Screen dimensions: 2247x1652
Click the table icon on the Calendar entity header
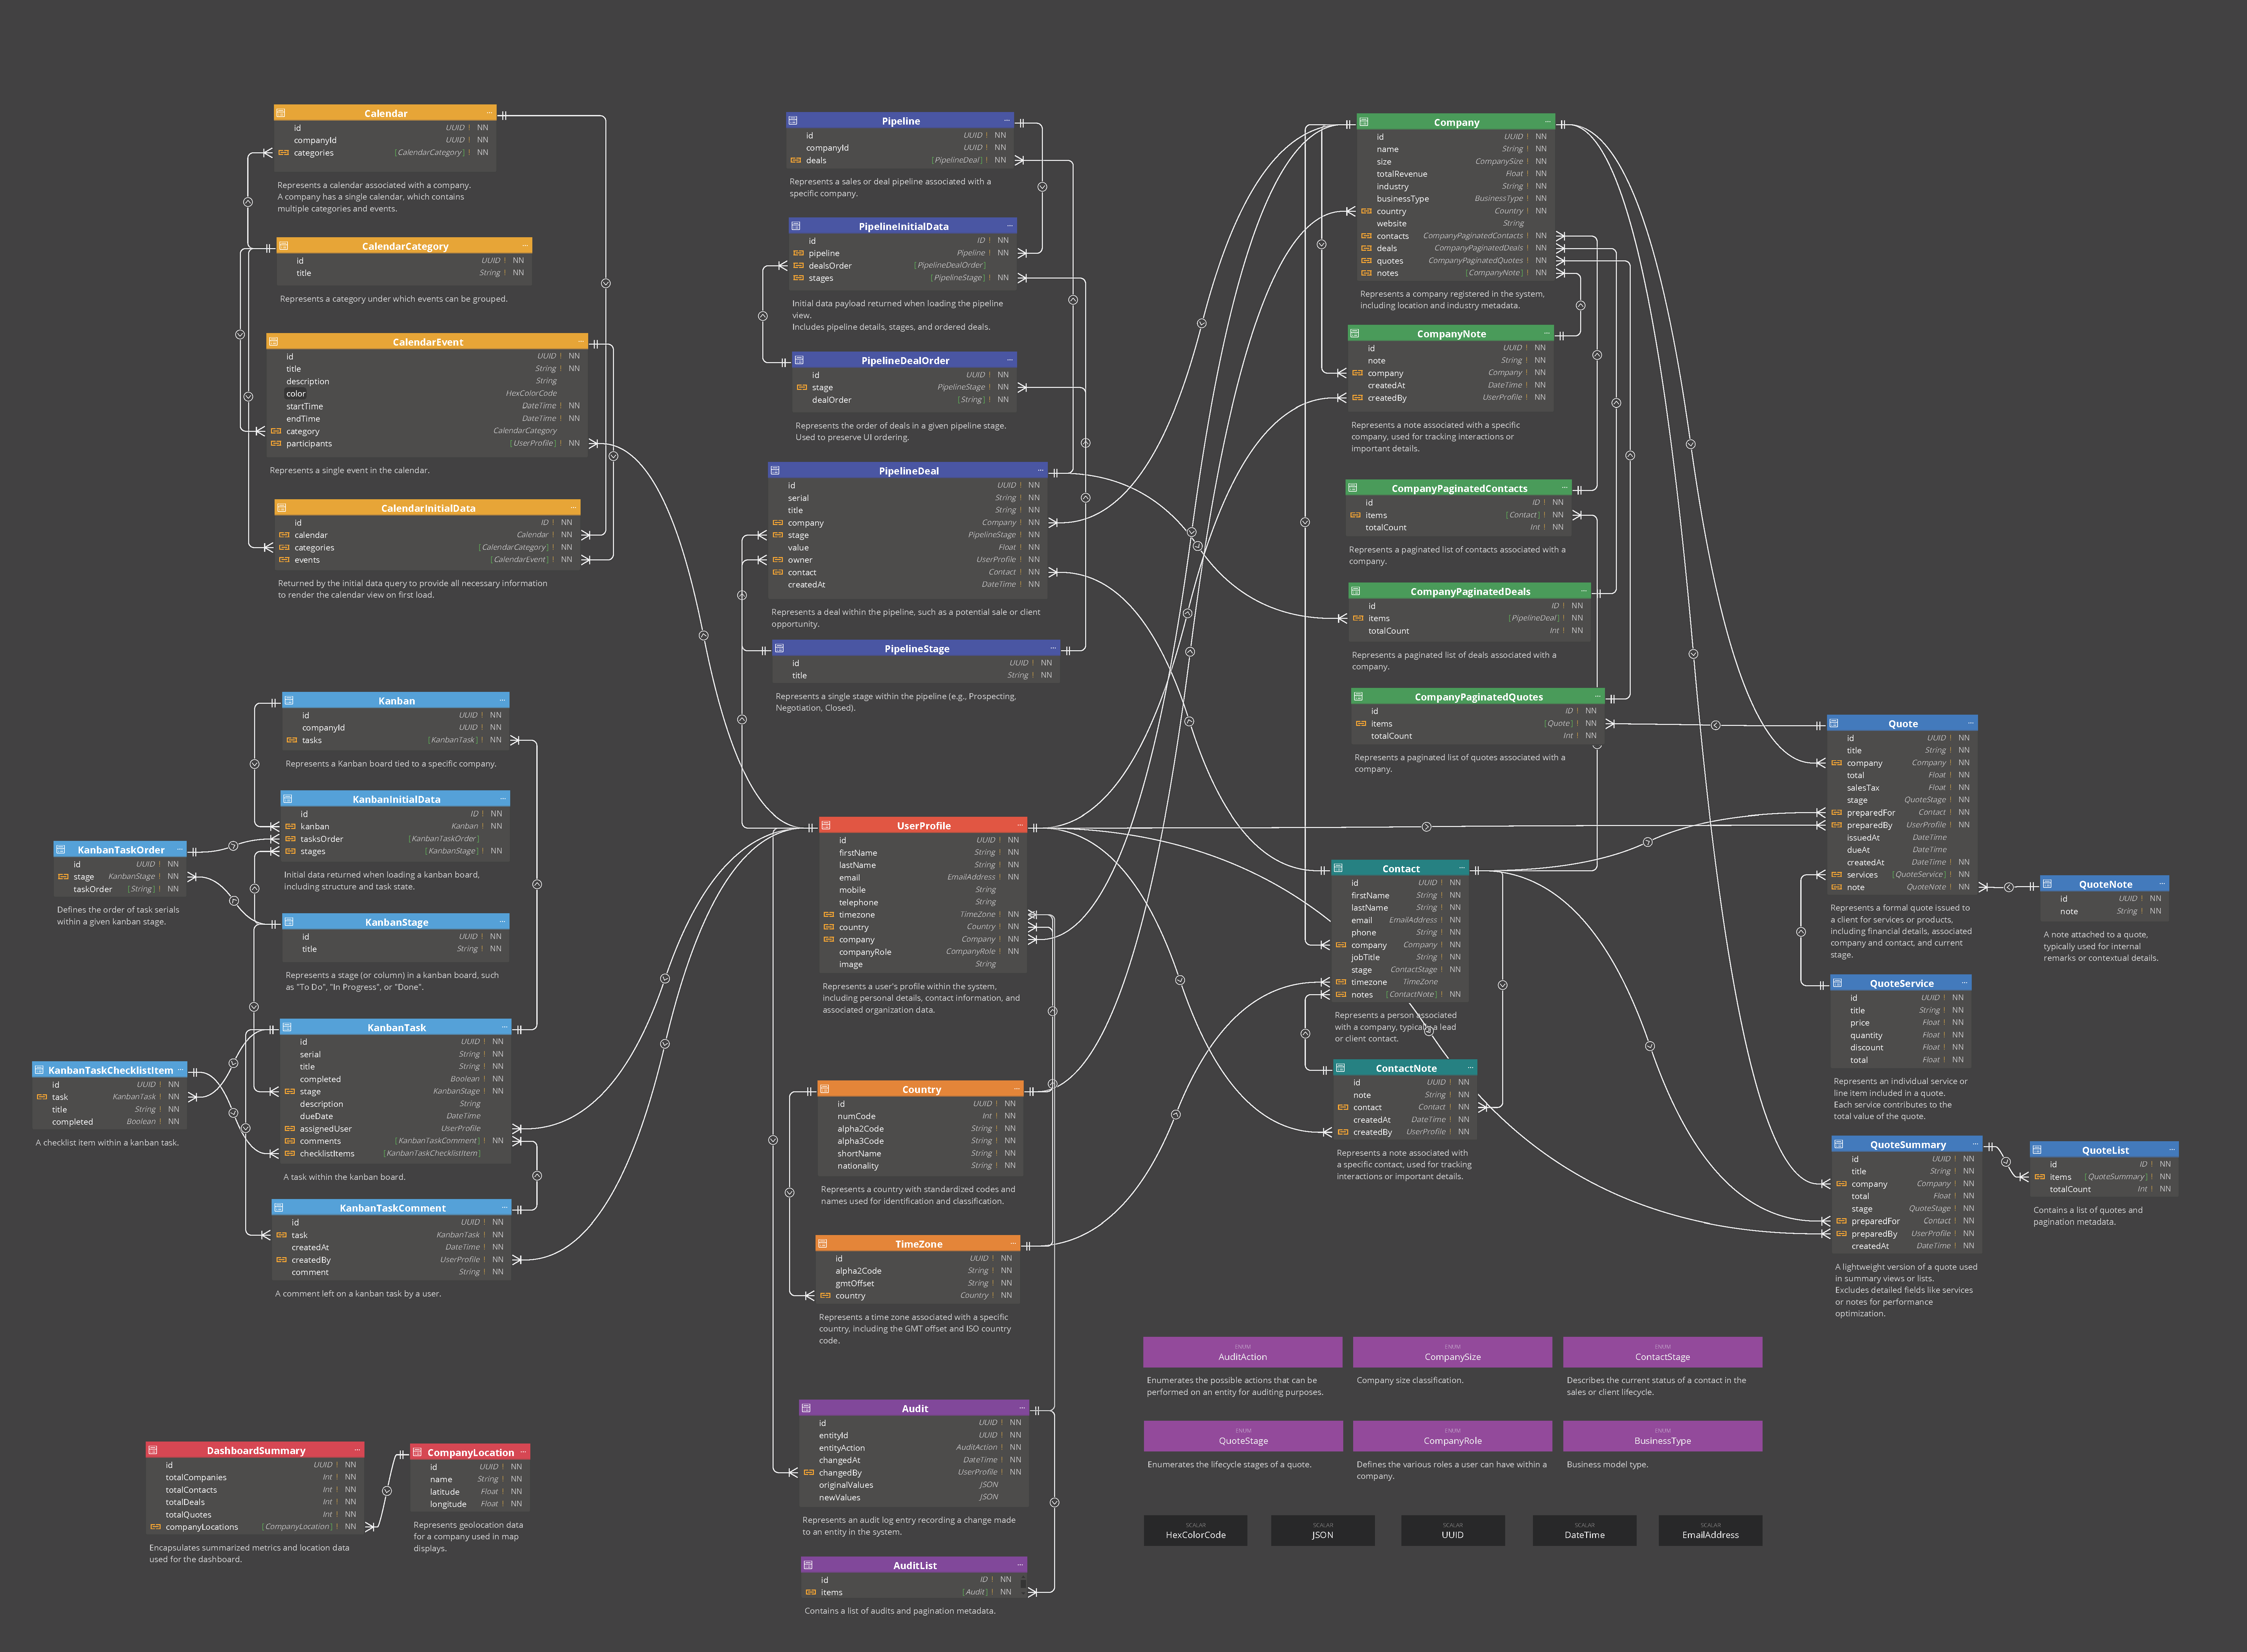[x=281, y=113]
